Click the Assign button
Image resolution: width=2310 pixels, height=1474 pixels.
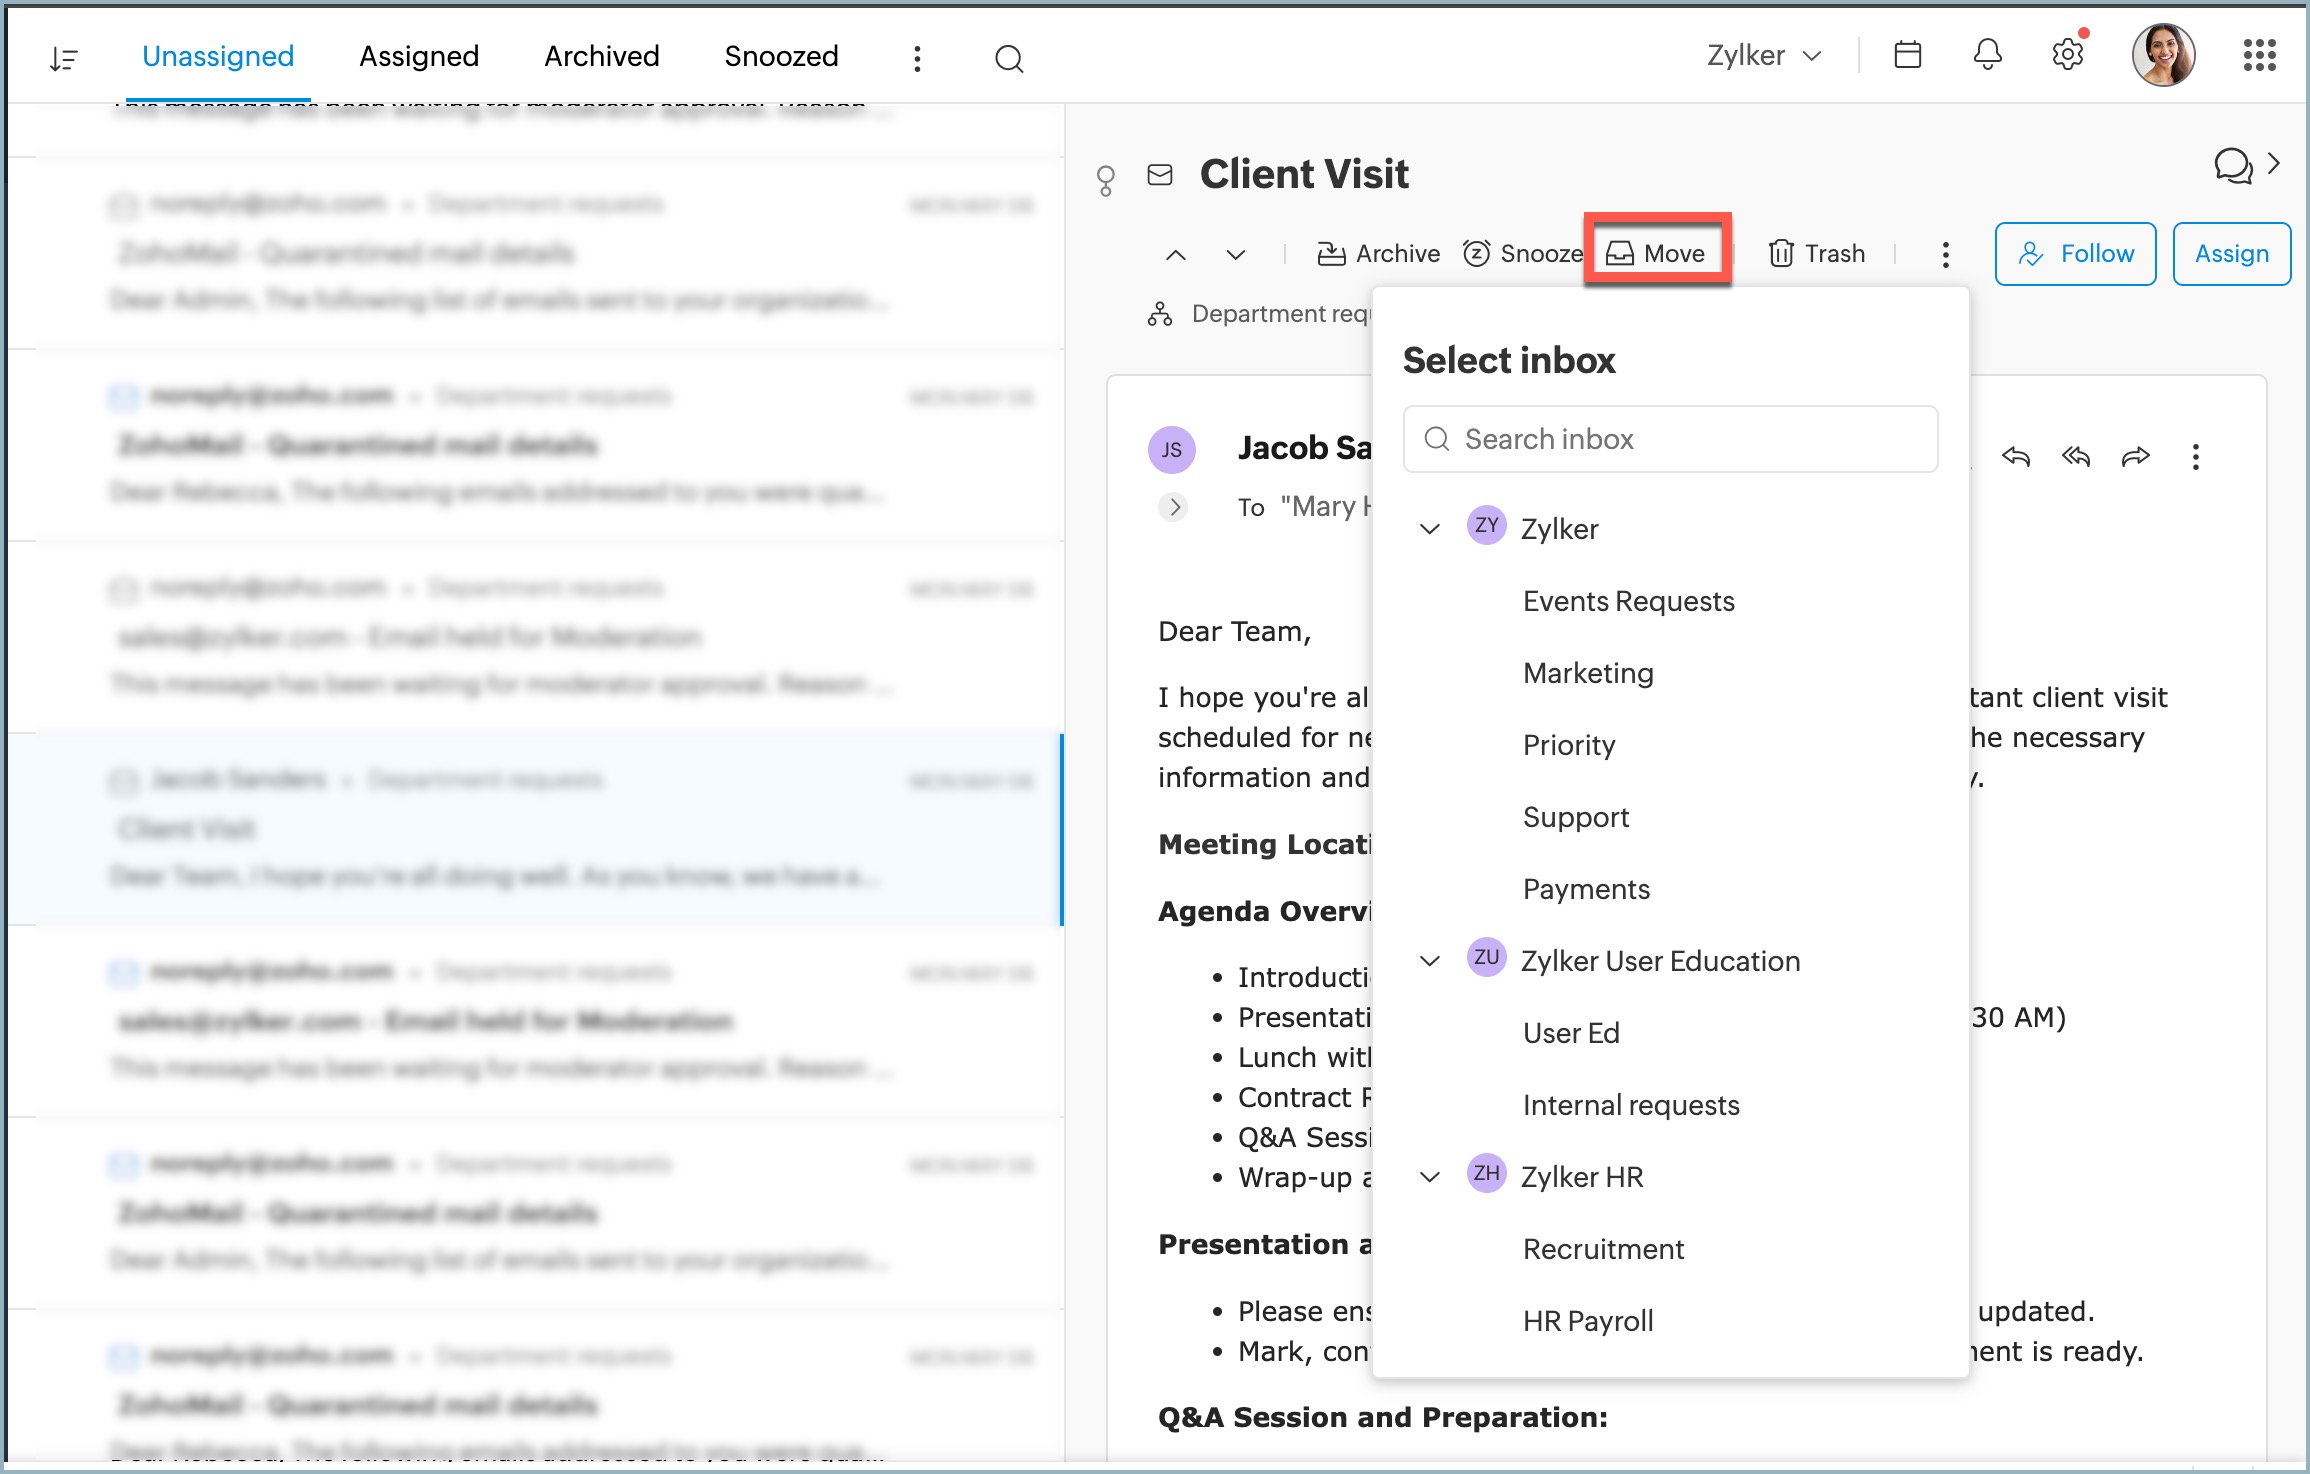2231,254
